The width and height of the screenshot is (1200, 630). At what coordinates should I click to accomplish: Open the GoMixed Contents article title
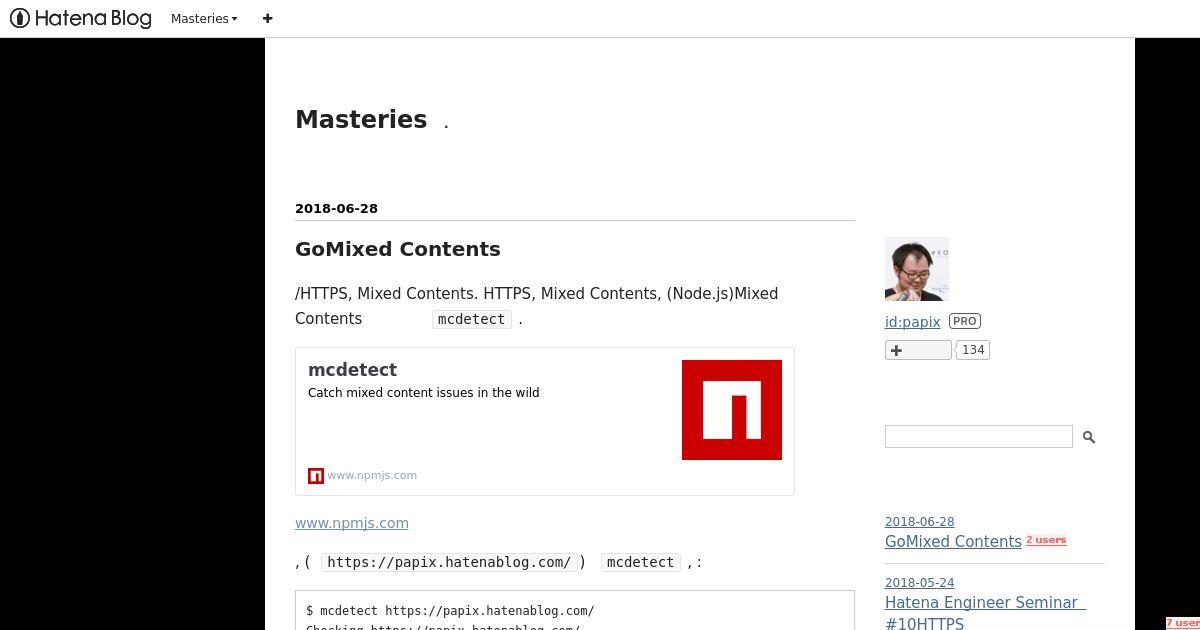[x=397, y=249]
